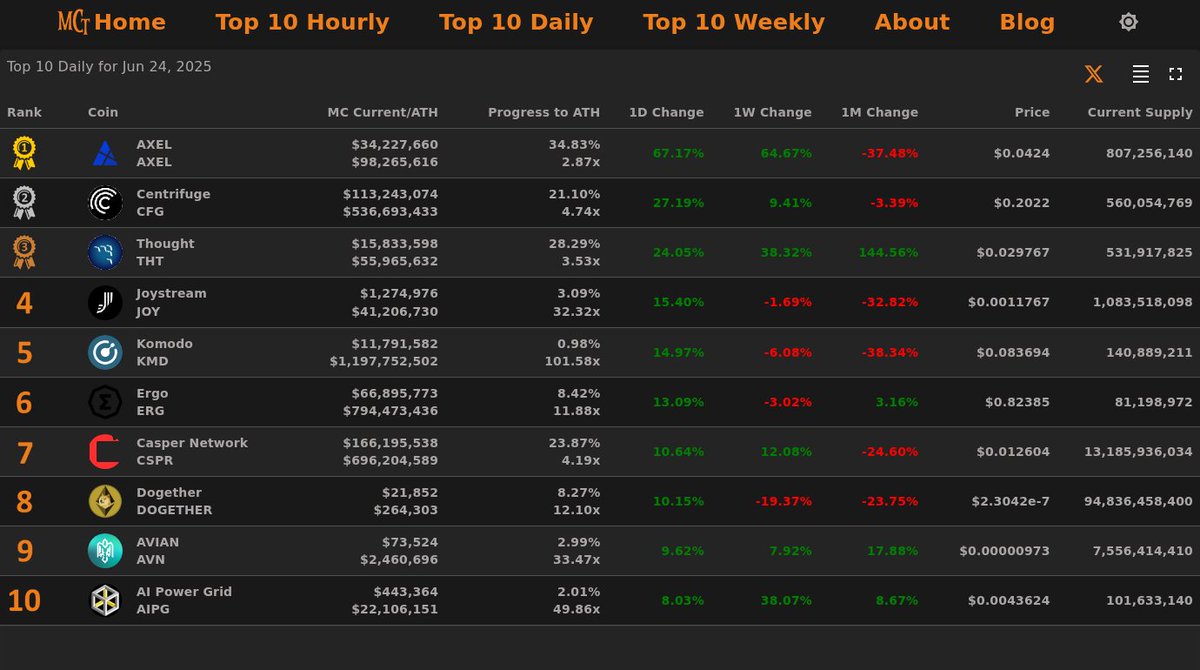
Task: Sort by the Coin column header
Action: coord(104,113)
